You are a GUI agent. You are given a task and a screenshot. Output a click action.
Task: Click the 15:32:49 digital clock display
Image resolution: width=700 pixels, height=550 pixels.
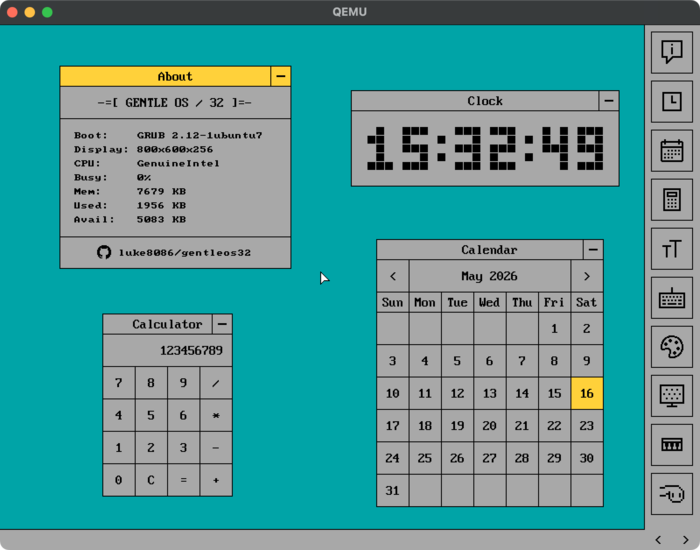pyautogui.click(x=485, y=148)
